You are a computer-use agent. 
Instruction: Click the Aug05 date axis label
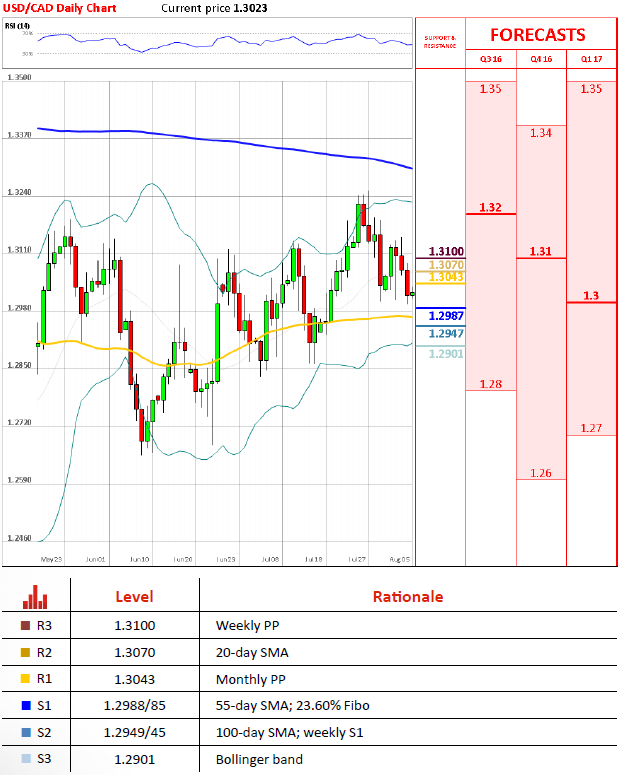coord(400,559)
